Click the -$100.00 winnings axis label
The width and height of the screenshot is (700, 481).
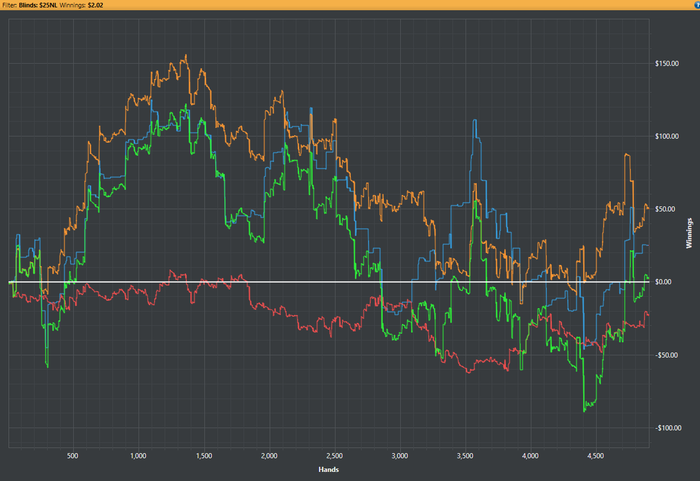point(668,428)
